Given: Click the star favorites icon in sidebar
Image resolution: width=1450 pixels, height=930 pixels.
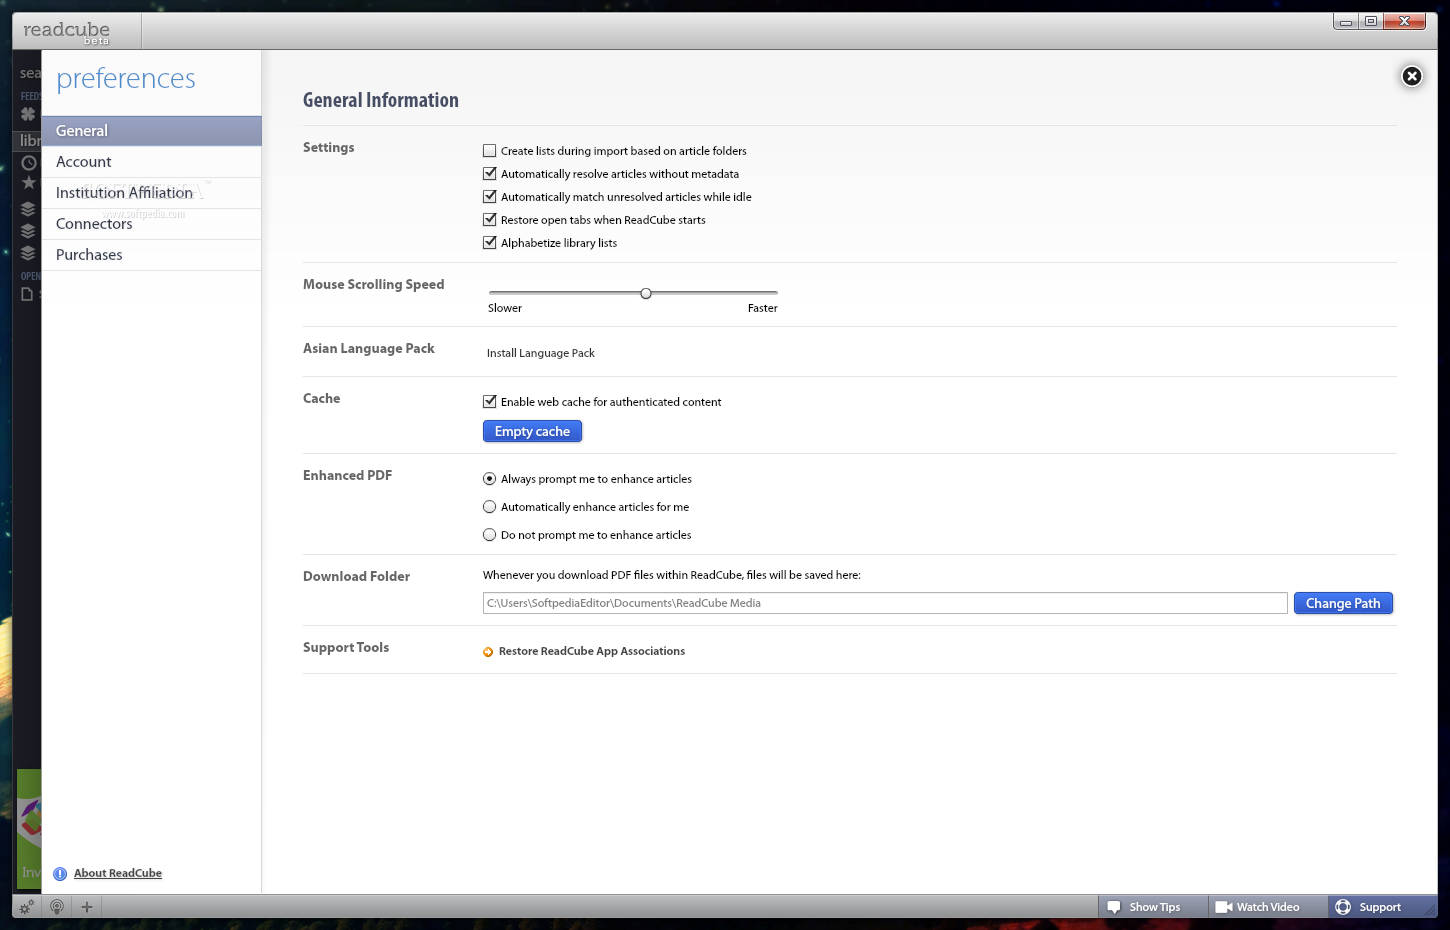Looking at the screenshot, I should click(29, 183).
